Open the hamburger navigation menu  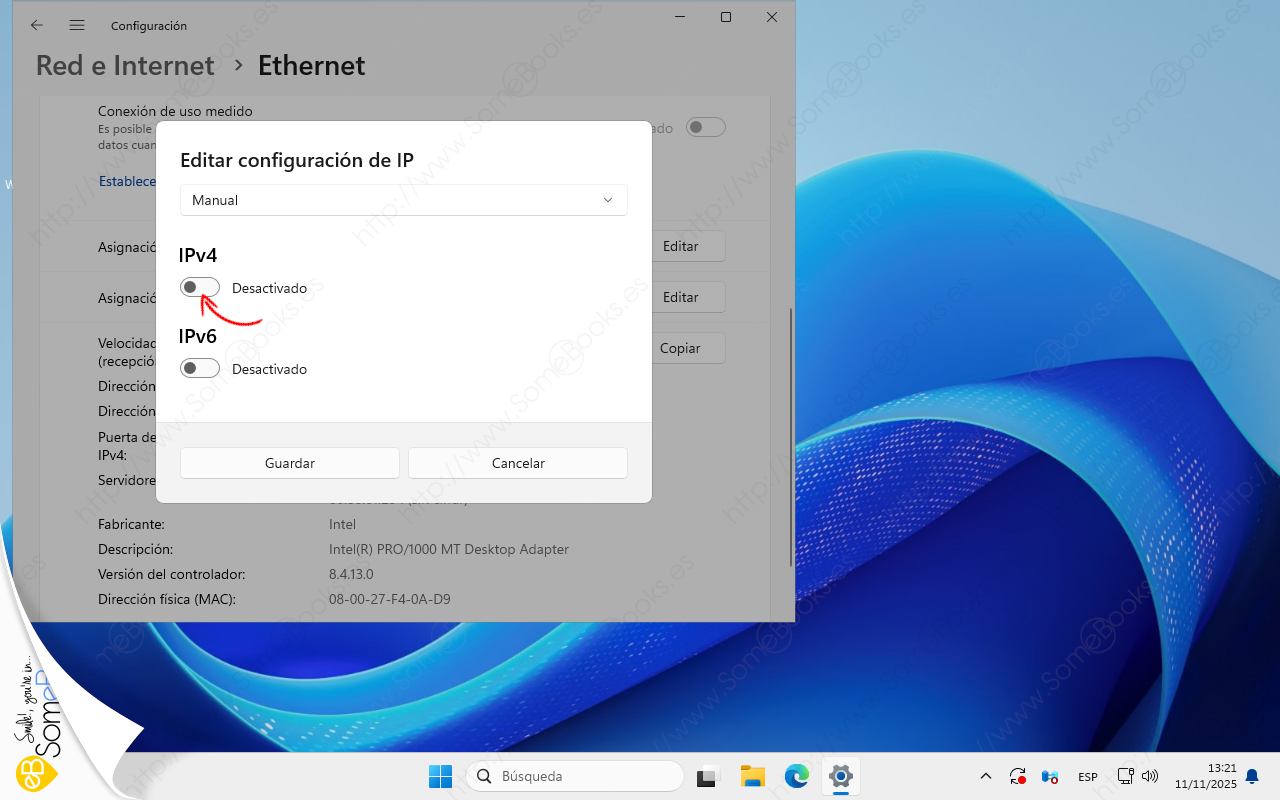[x=77, y=25]
